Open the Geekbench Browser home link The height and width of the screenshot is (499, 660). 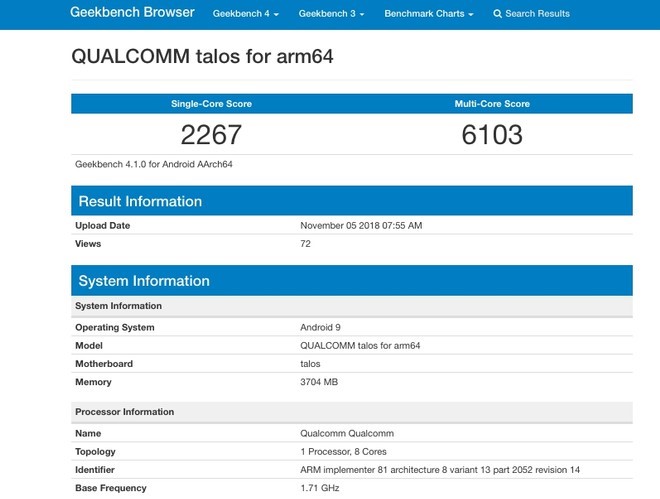132,12
